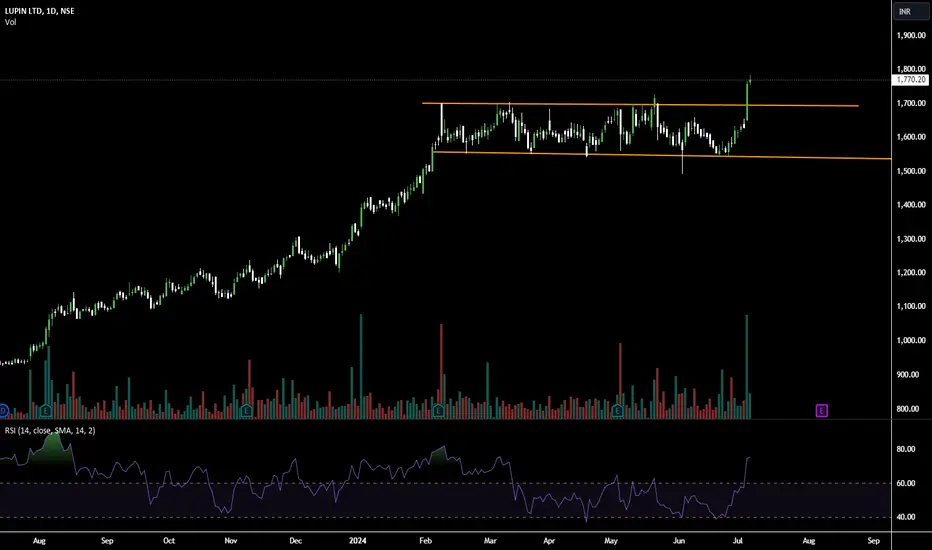Click the 800.00 price axis label
The height and width of the screenshot is (550, 932).
(908, 409)
